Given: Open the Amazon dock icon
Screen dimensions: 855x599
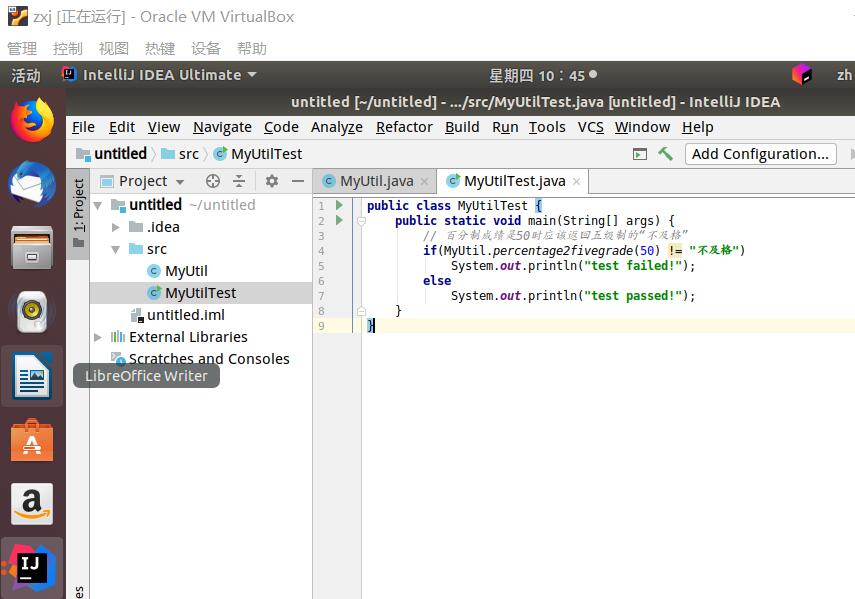Looking at the screenshot, I should point(32,504).
